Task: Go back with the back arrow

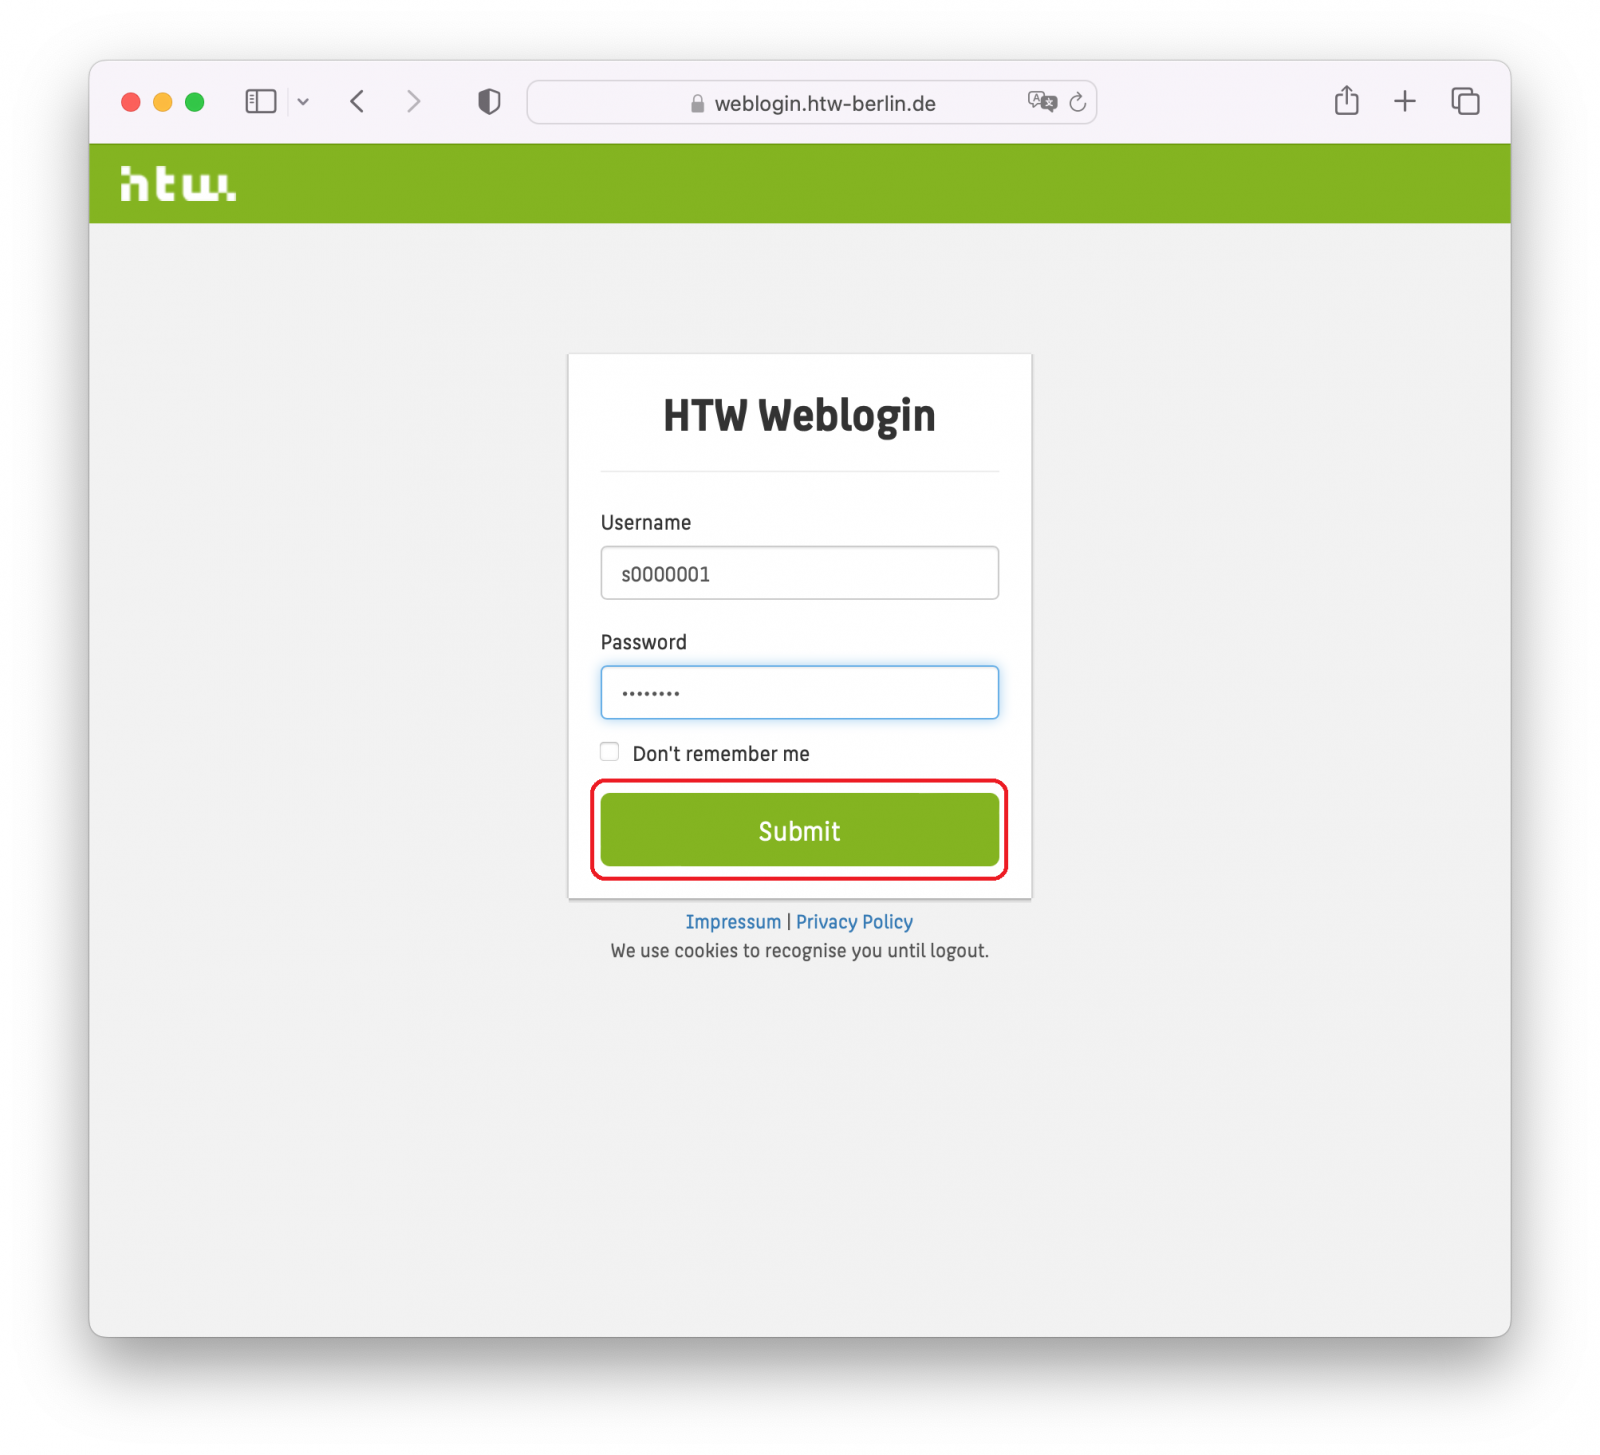Action: point(357,102)
